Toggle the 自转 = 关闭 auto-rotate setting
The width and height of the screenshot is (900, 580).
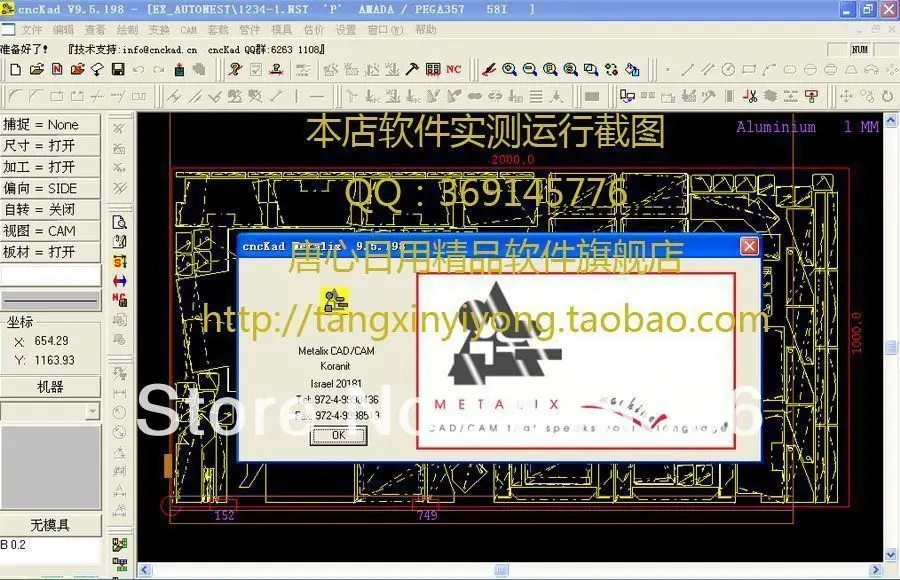(x=51, y=210)
